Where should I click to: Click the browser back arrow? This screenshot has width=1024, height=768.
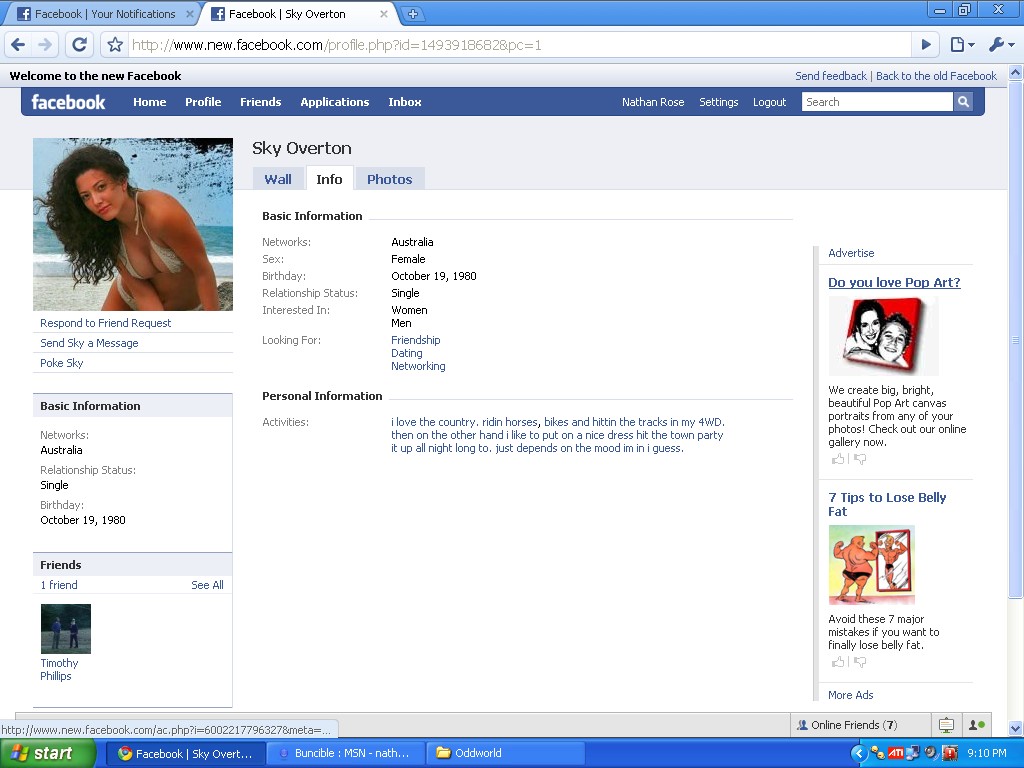[x=18, y=44]
